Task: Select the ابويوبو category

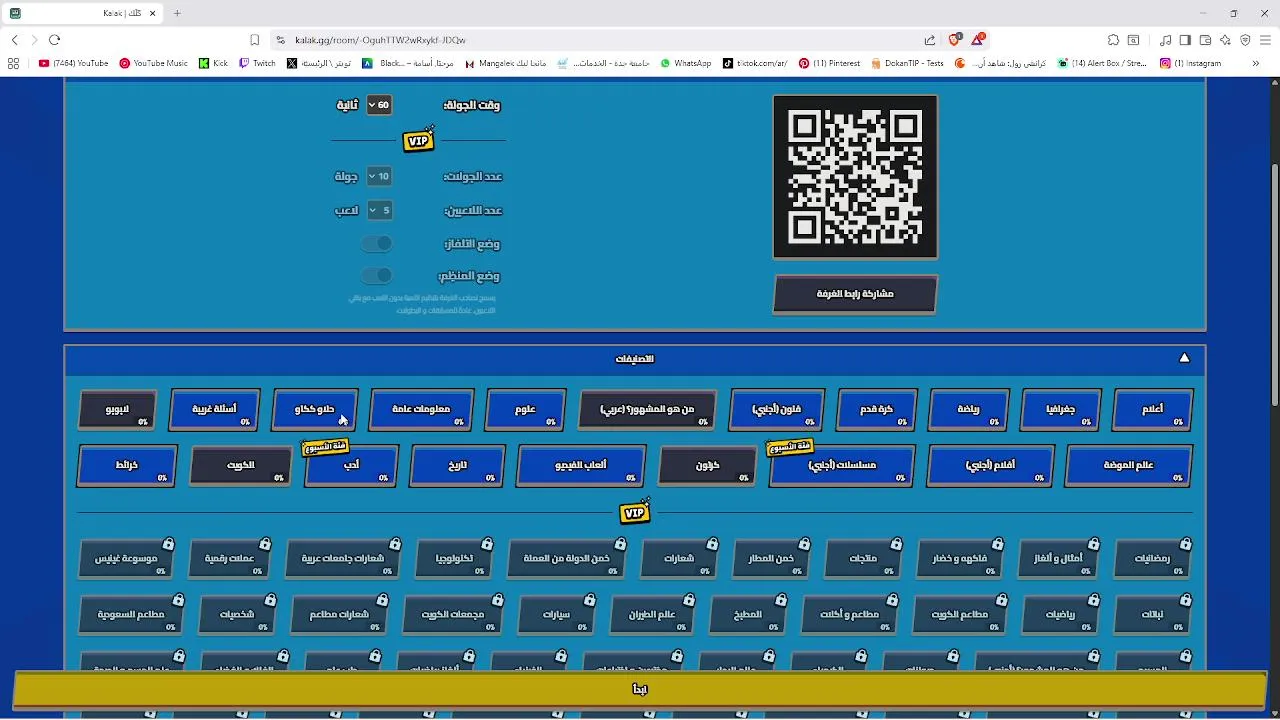Action: (117, 410)
